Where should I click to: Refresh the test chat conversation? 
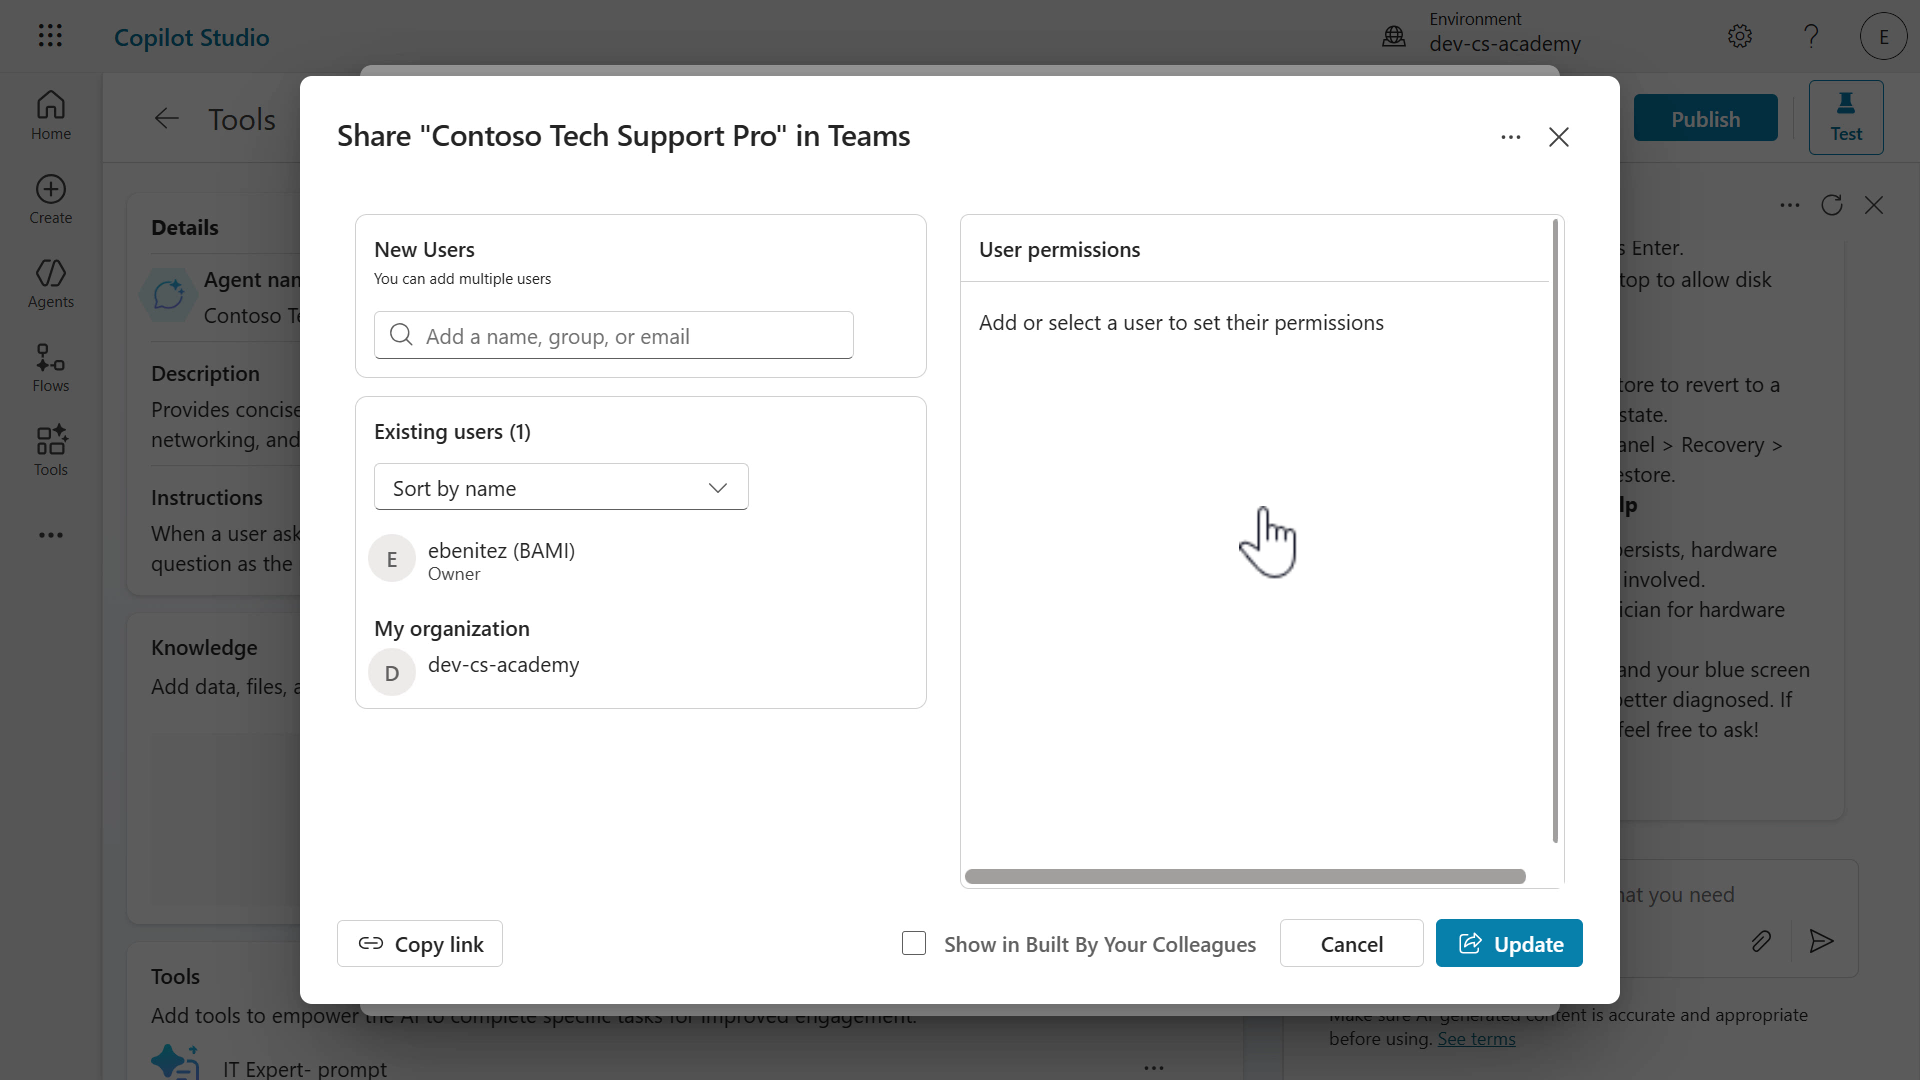(1831, 205)
